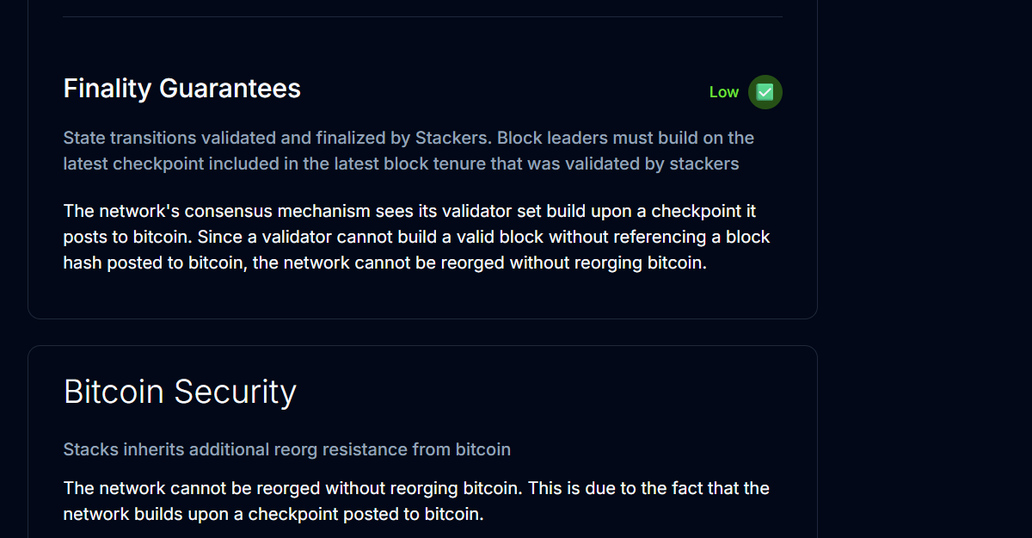Click the line 'The network's consensus mechanism sees'
The height and width of the screenshot is (538, 1032).
[409, 211]
